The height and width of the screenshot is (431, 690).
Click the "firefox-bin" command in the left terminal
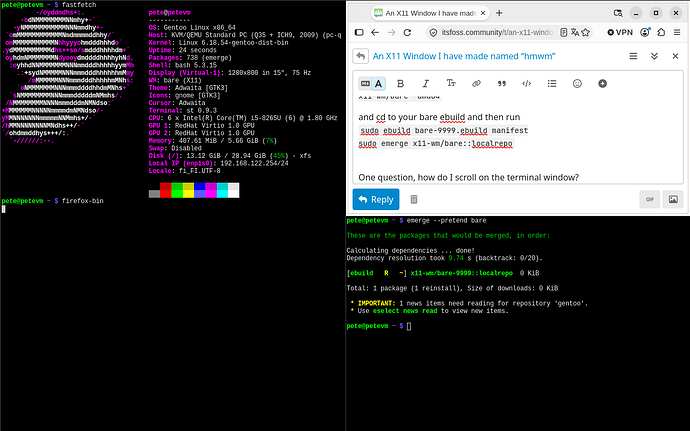tap(83, 201)
